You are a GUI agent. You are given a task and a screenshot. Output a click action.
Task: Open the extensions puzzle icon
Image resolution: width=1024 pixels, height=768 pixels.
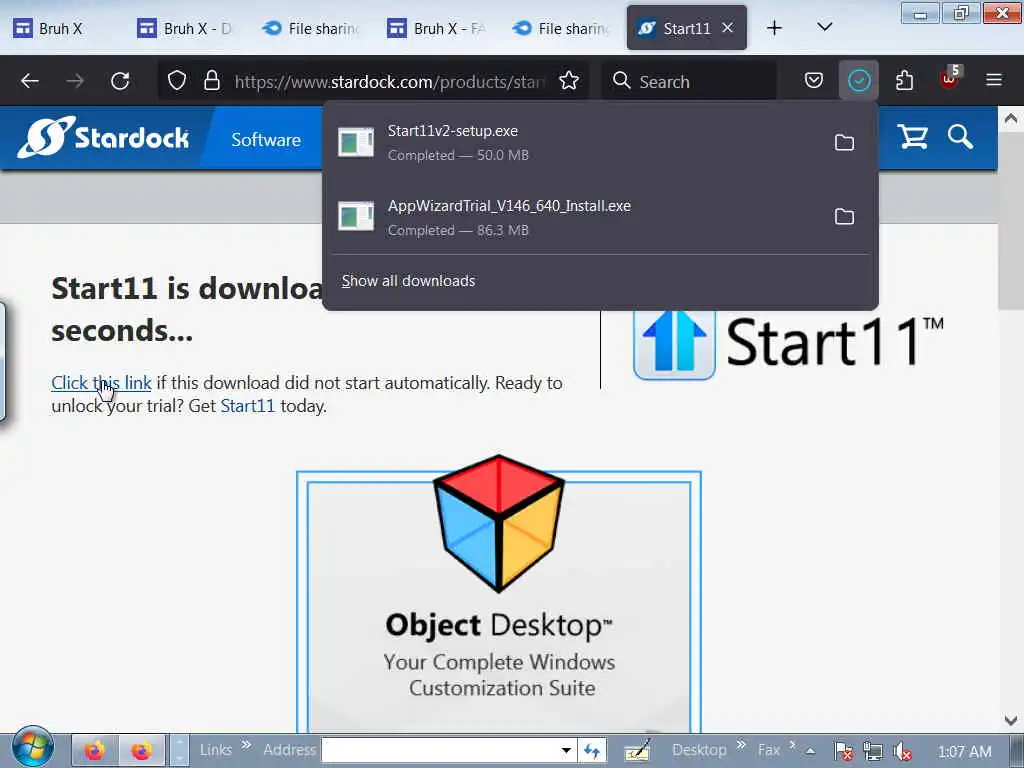point(904,81)
